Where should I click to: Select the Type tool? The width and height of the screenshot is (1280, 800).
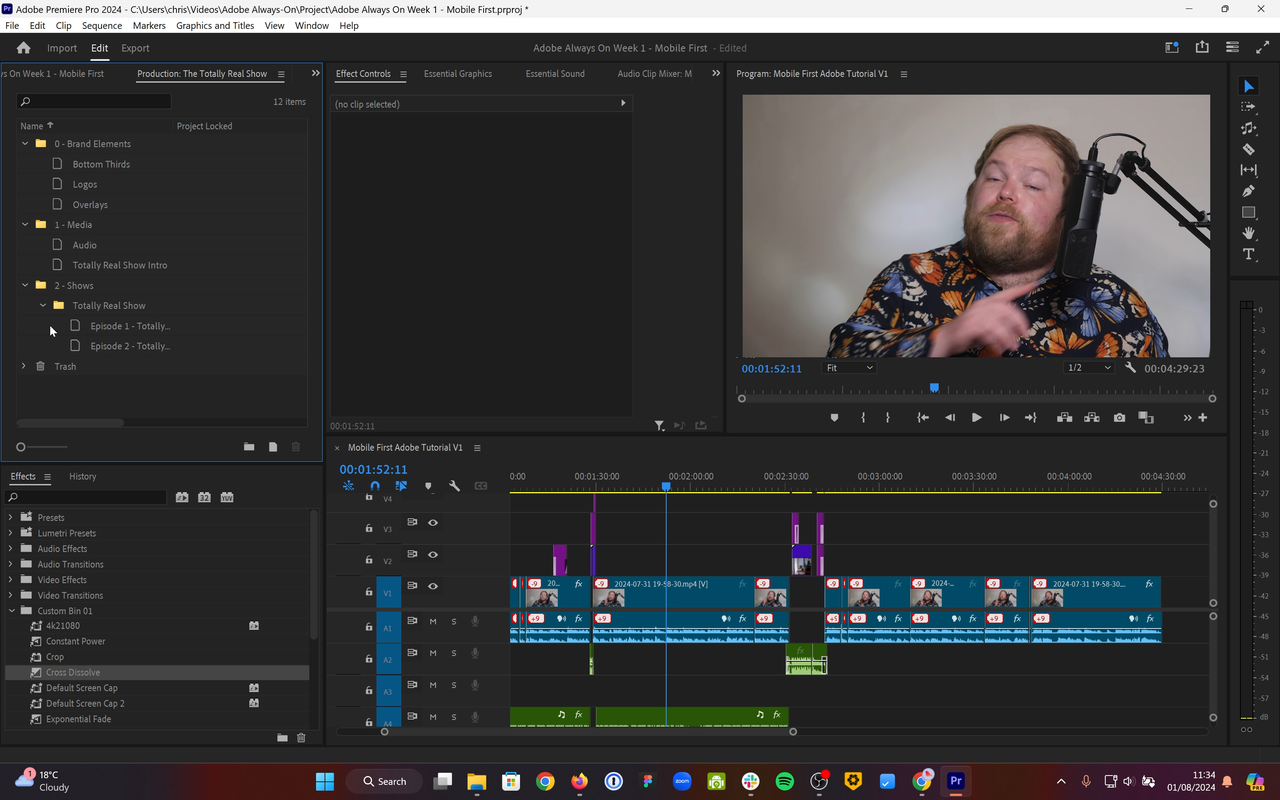[1248, 254]
